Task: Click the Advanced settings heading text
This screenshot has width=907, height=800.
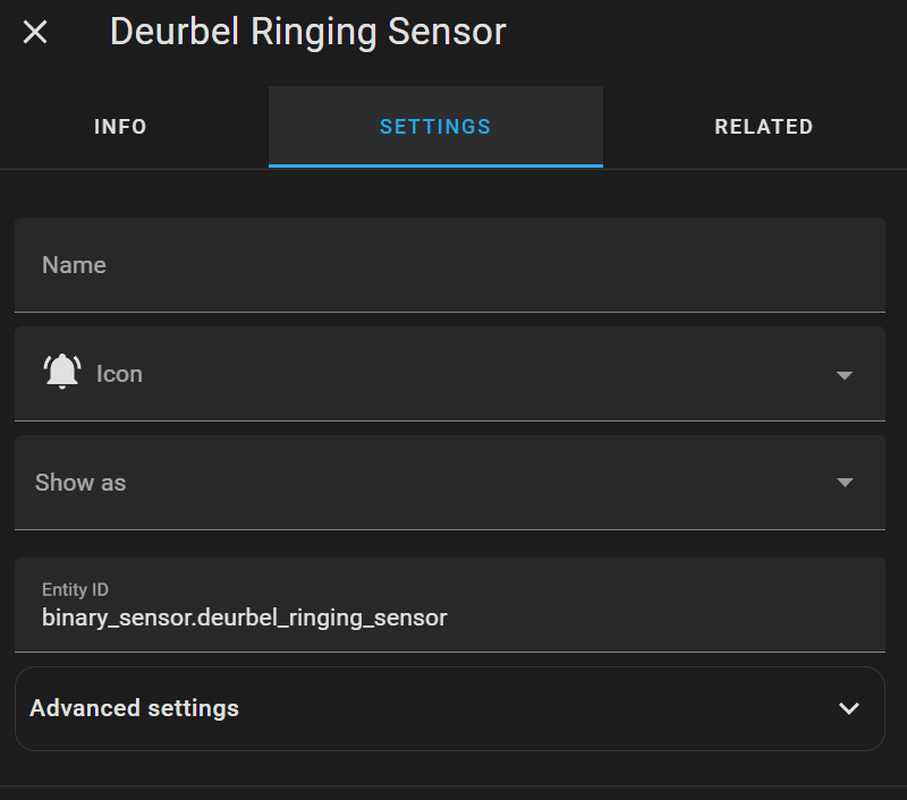Action: coord(134,708)
